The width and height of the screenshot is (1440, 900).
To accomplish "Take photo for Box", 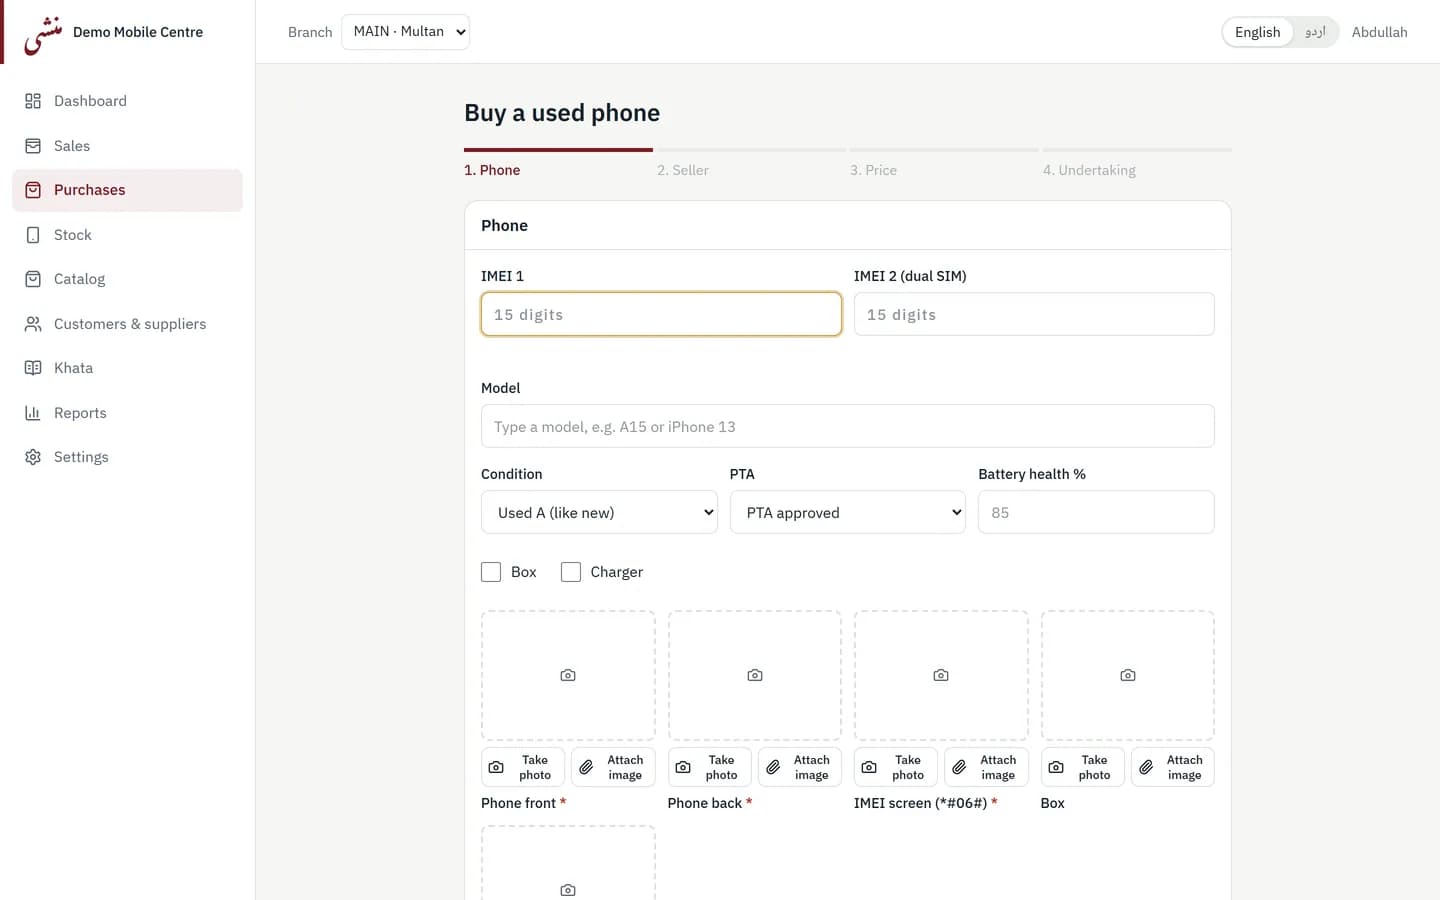I will click(1083, 767).
